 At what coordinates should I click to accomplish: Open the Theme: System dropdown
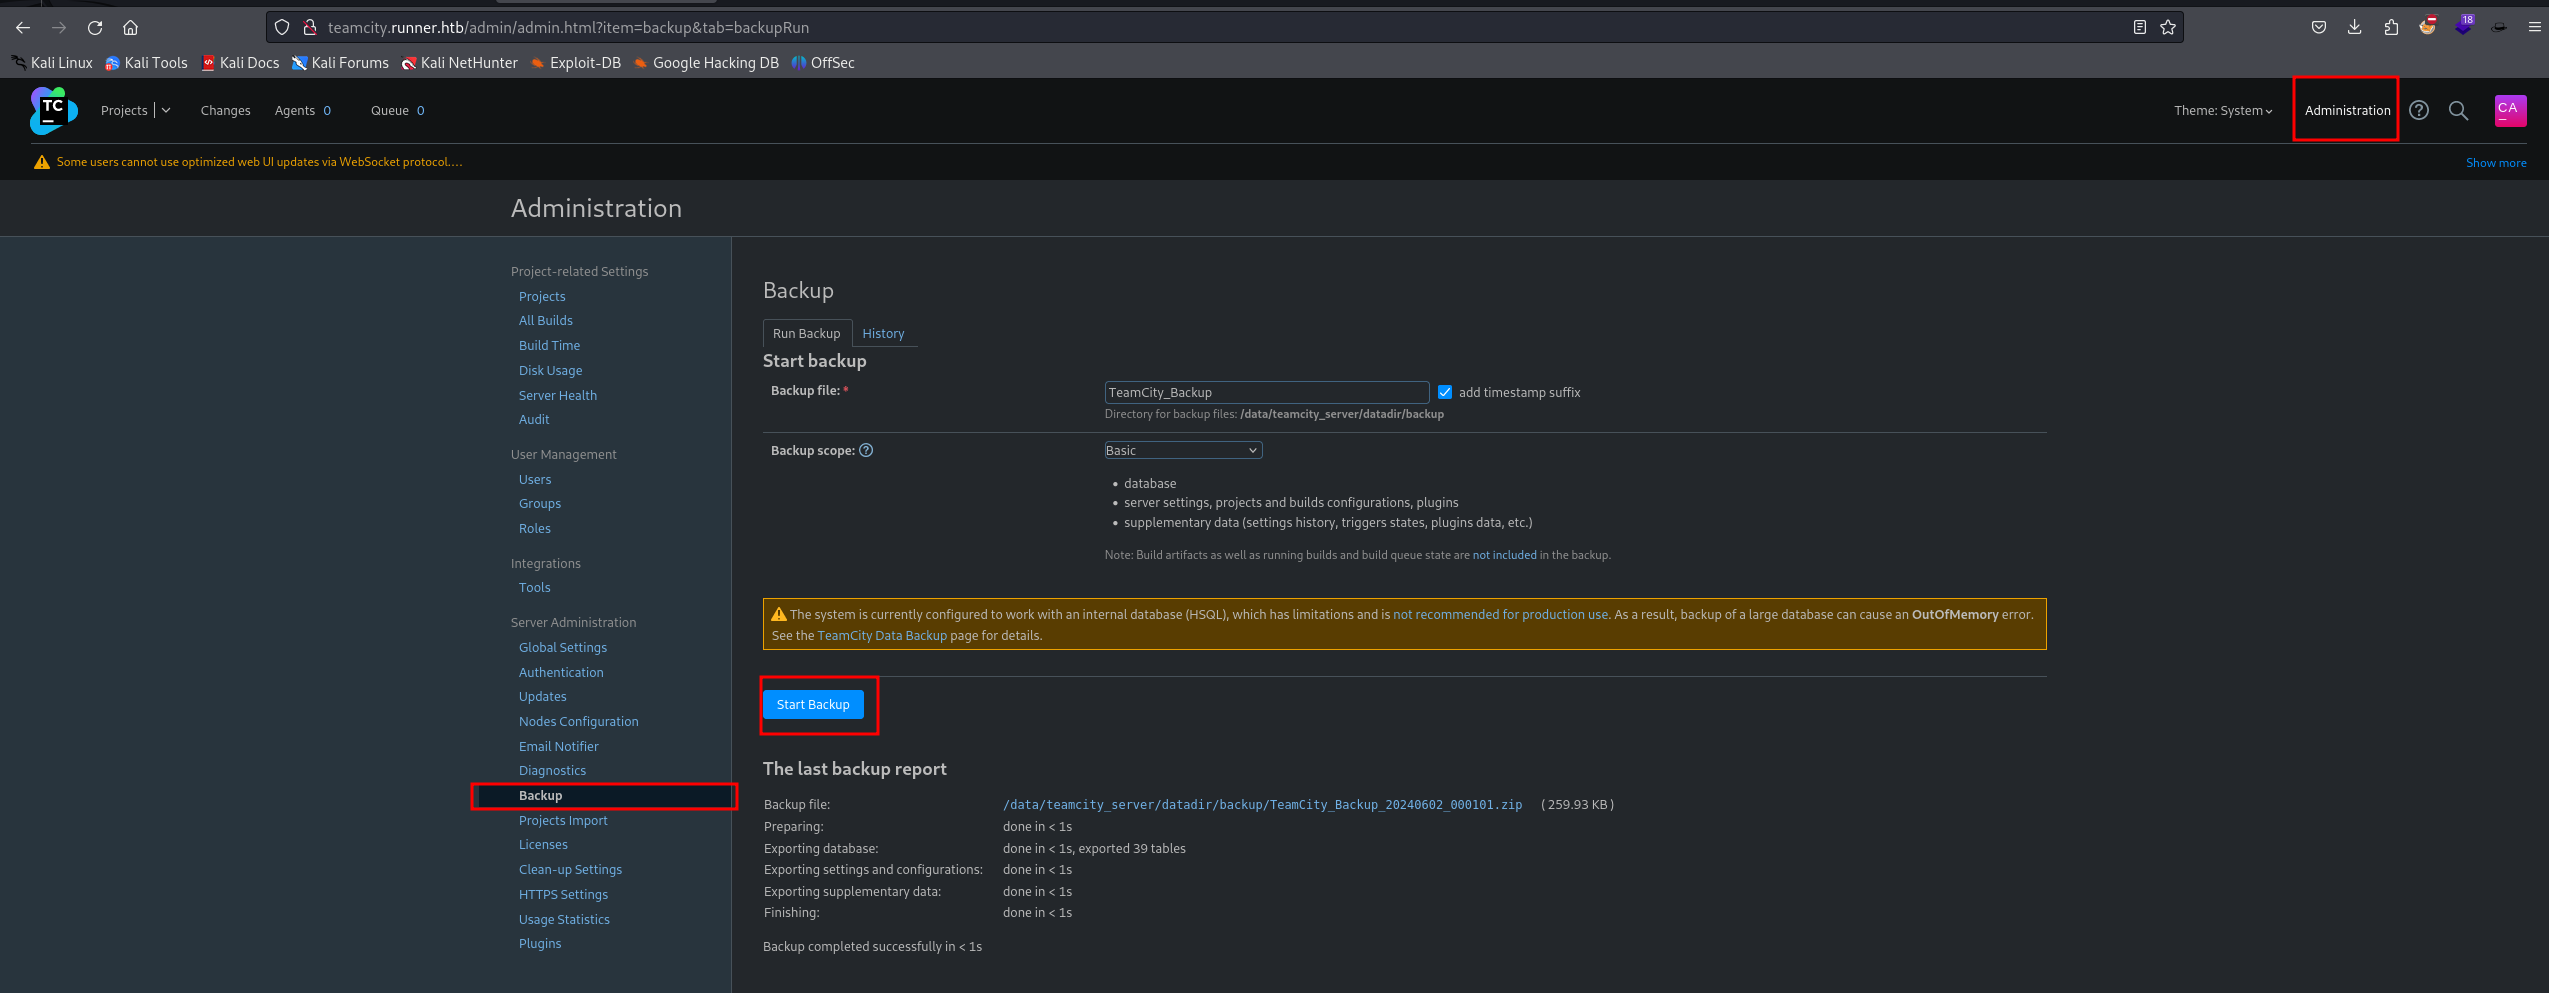pyautogui.click(x=2222, y=111)
